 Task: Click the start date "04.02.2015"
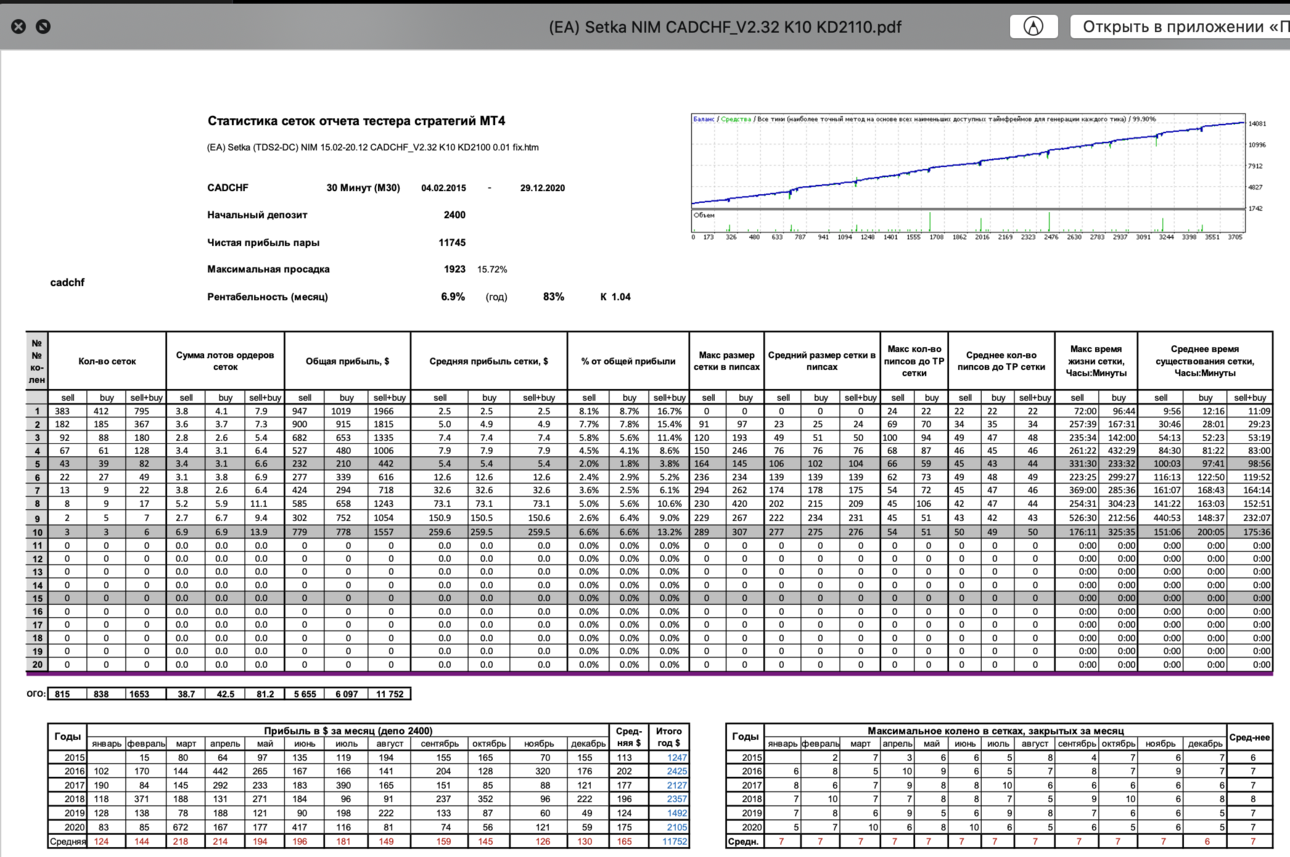click(443, 187)
